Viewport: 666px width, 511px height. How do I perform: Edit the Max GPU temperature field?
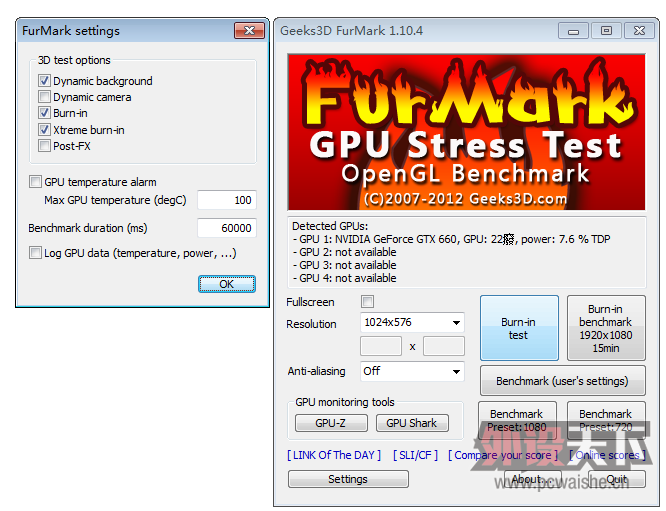227,200
